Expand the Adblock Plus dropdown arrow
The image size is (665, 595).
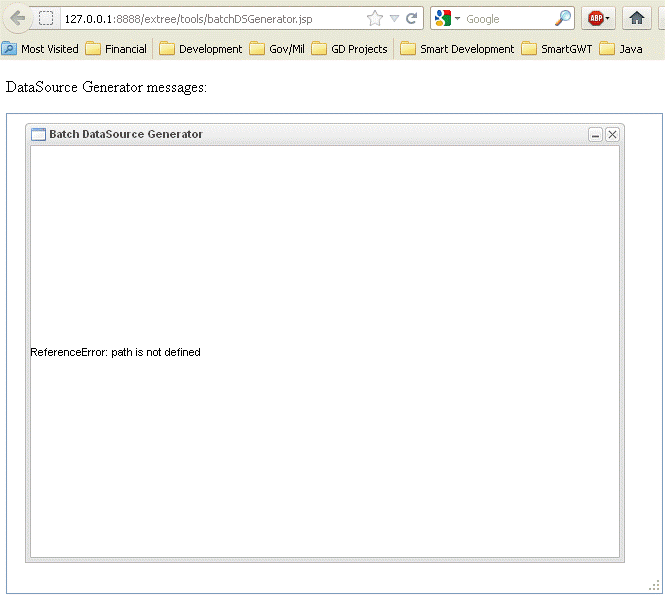(607, 18)
